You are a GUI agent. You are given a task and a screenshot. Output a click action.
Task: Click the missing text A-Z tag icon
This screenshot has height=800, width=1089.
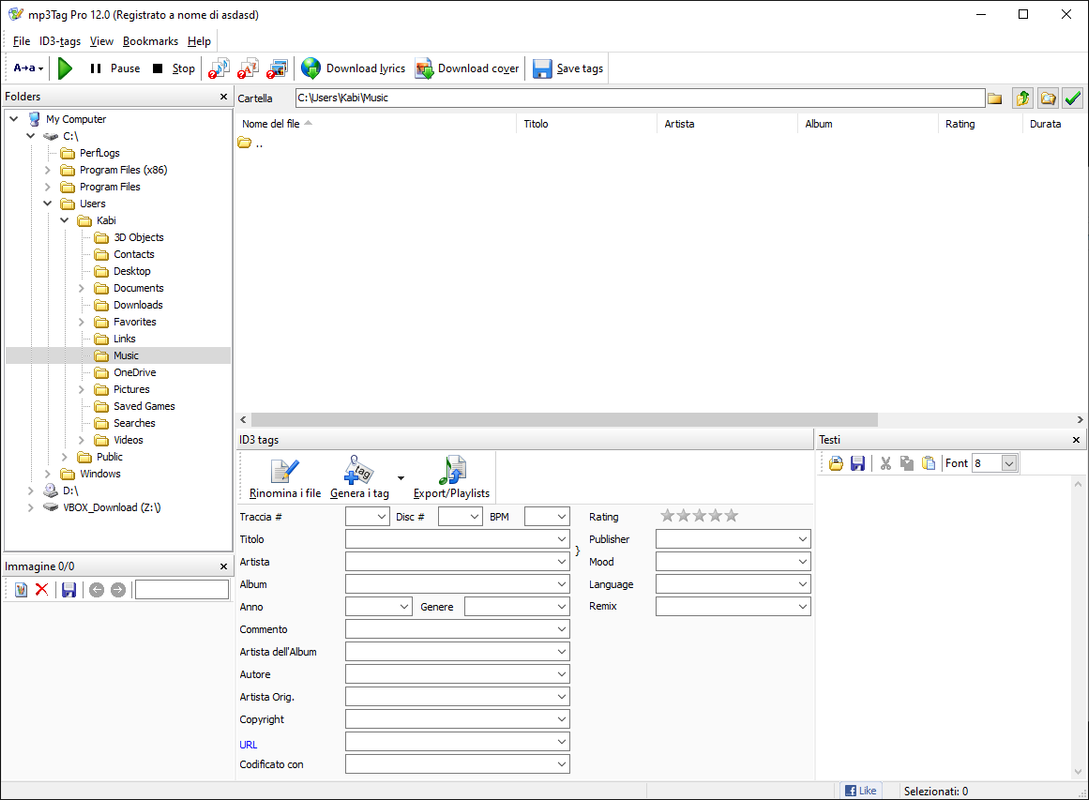pos(248,68)
